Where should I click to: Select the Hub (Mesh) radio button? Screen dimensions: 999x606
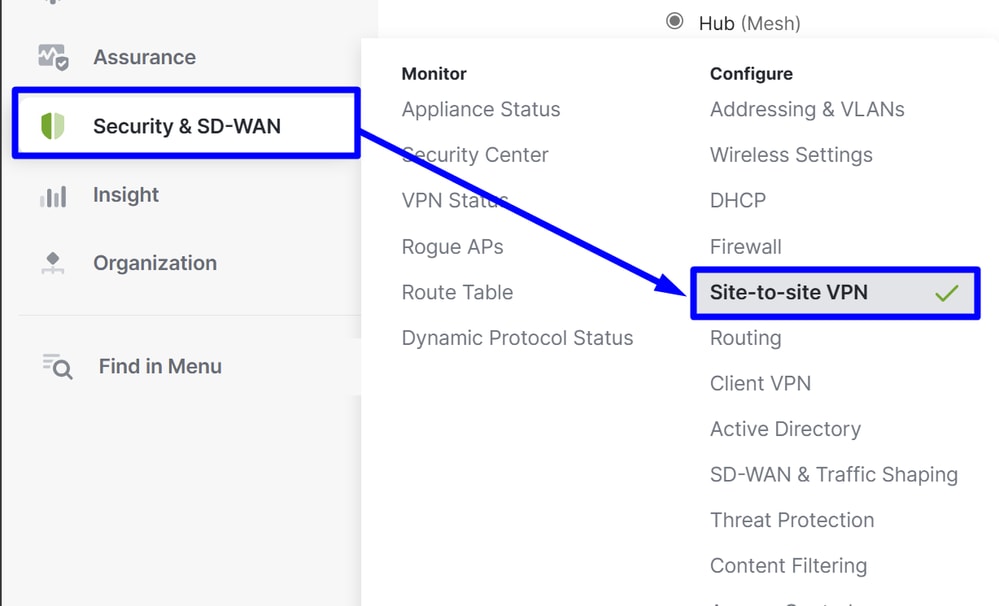pos(675,21)
